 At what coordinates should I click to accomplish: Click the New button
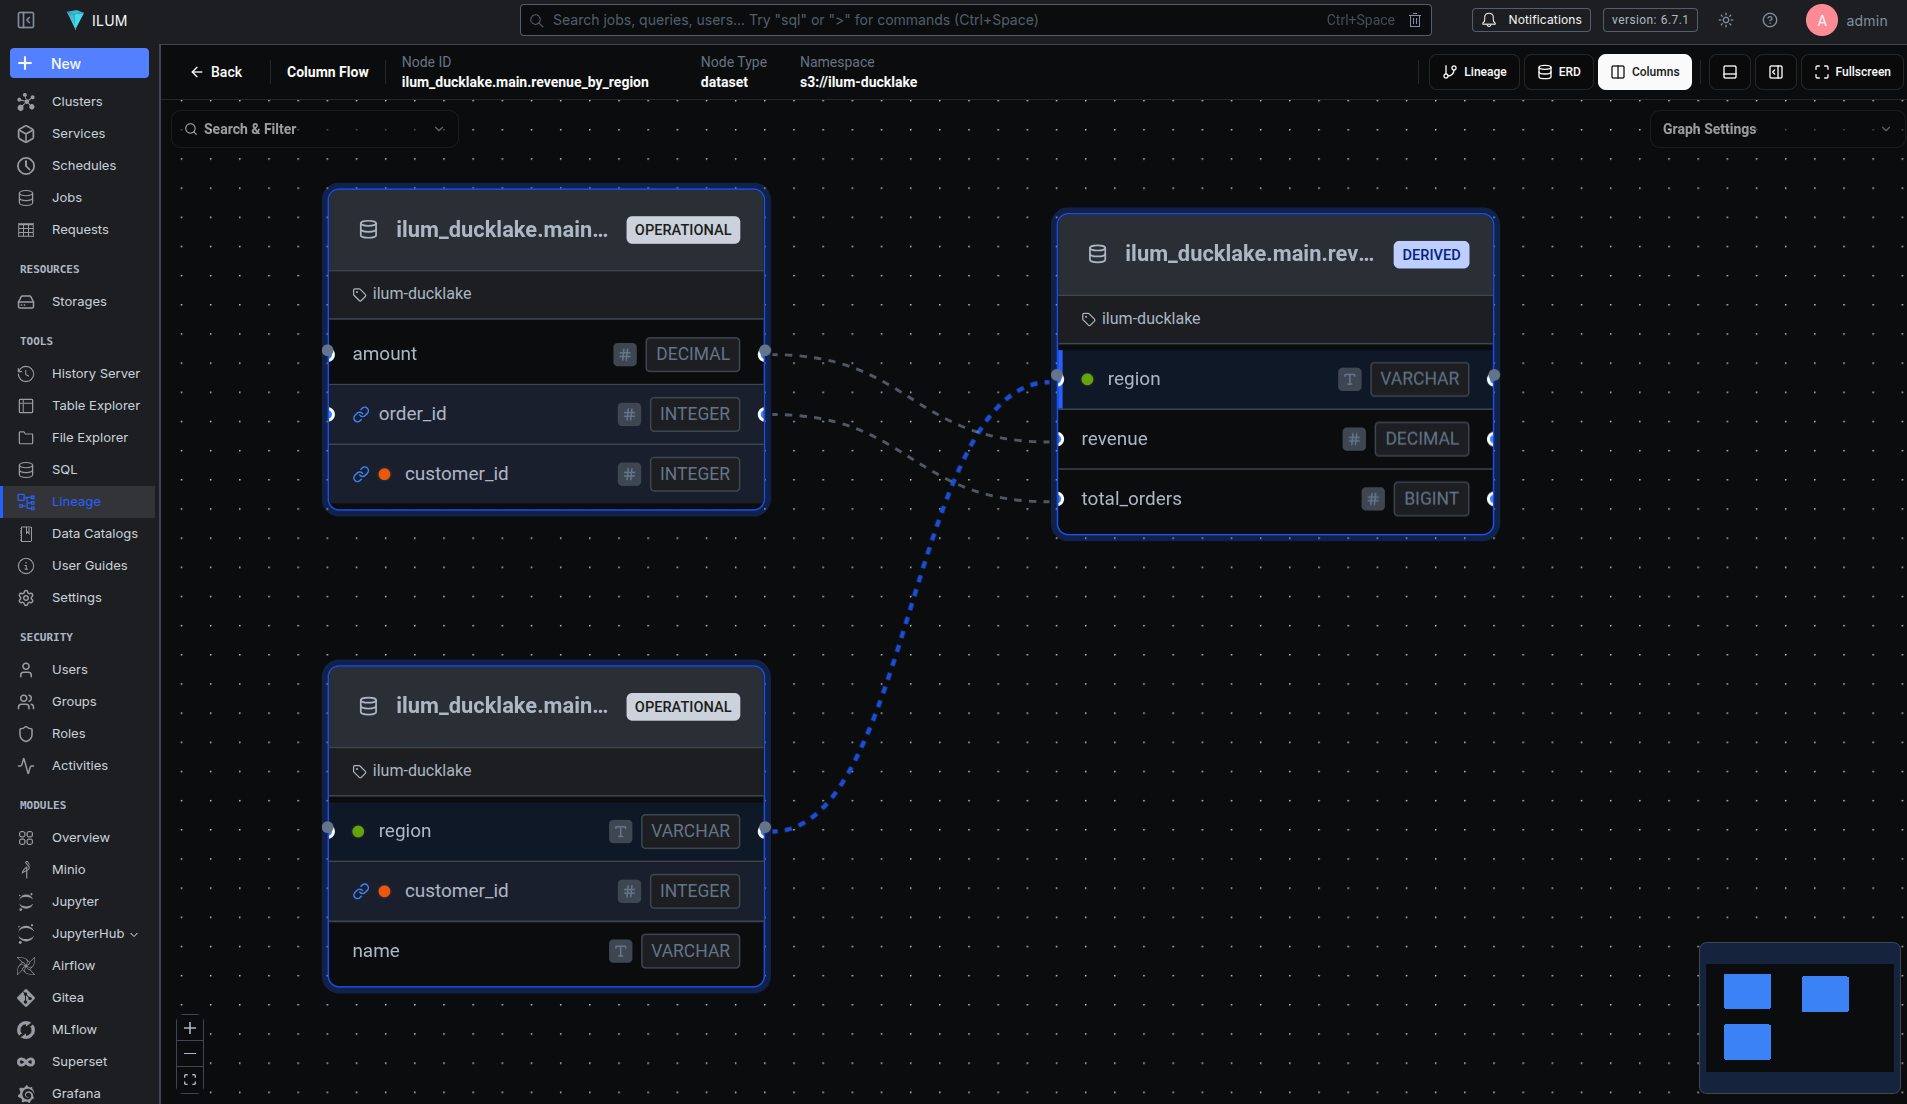(x=80, y=64)
